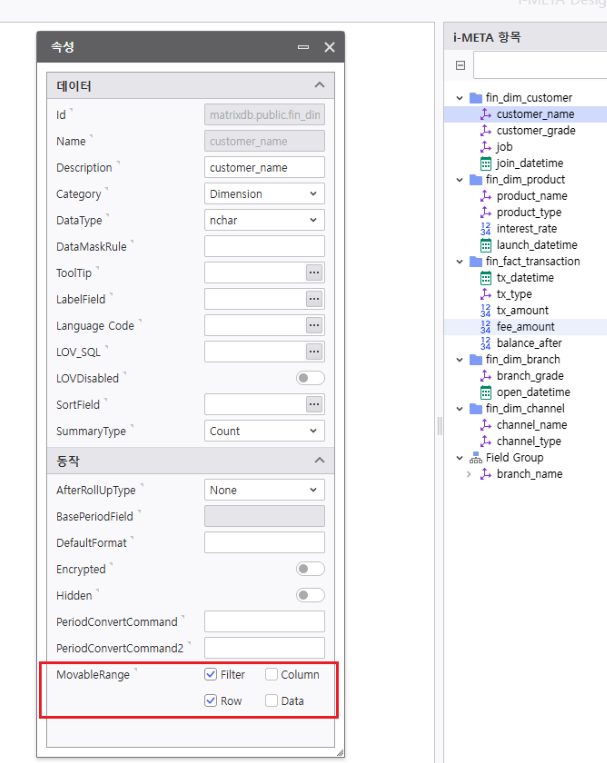Click the fin_dim_product folder icon
Screen dimensions: 607x763
click(x=476, y=180)
